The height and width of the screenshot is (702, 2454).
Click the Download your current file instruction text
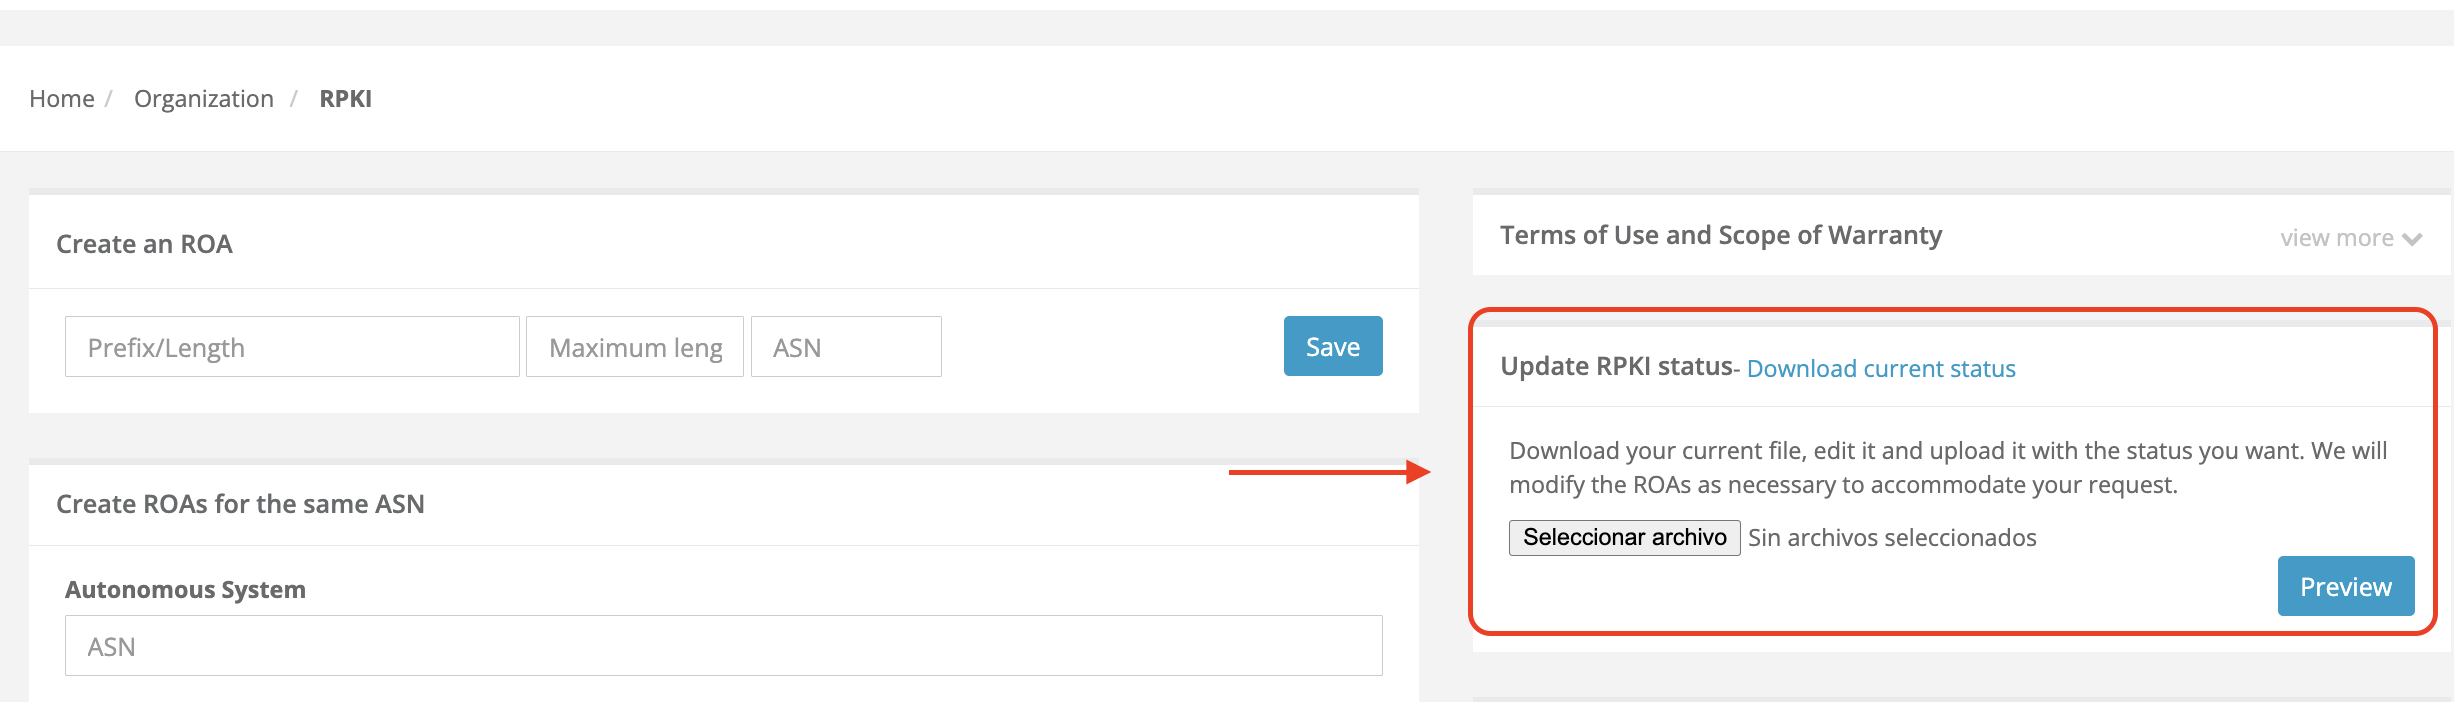pyautogui.click(x=1947, y=467)
